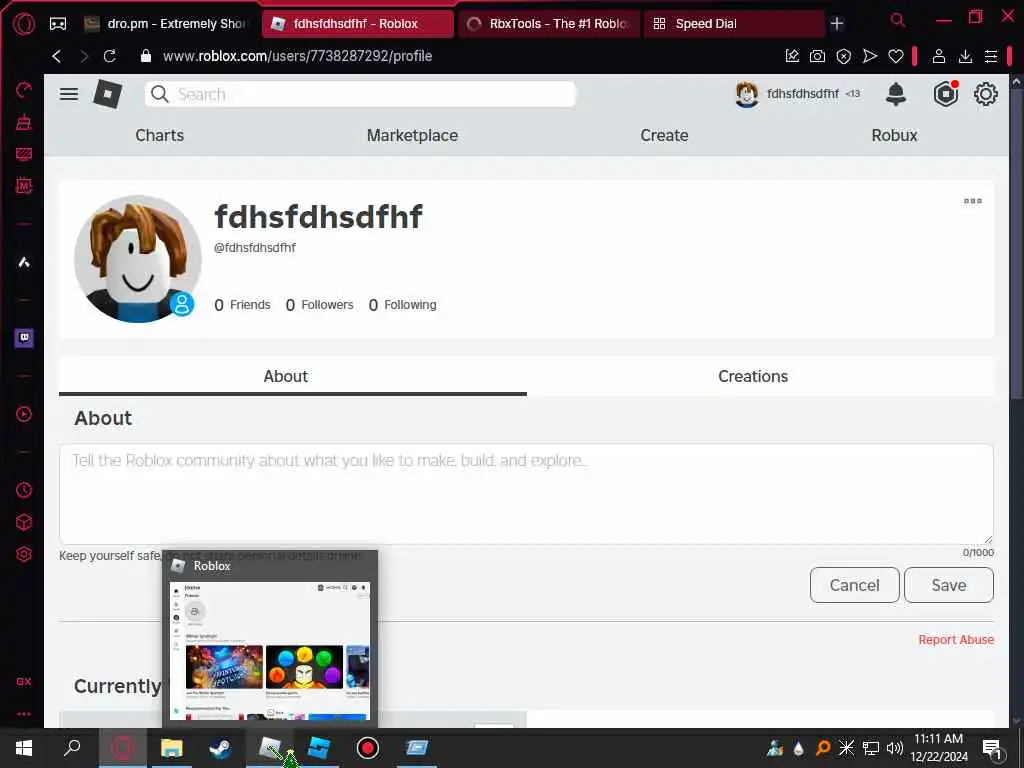Click the send/flow arrow icon in the address bar
1024x768 pixels.
point(869,56)
